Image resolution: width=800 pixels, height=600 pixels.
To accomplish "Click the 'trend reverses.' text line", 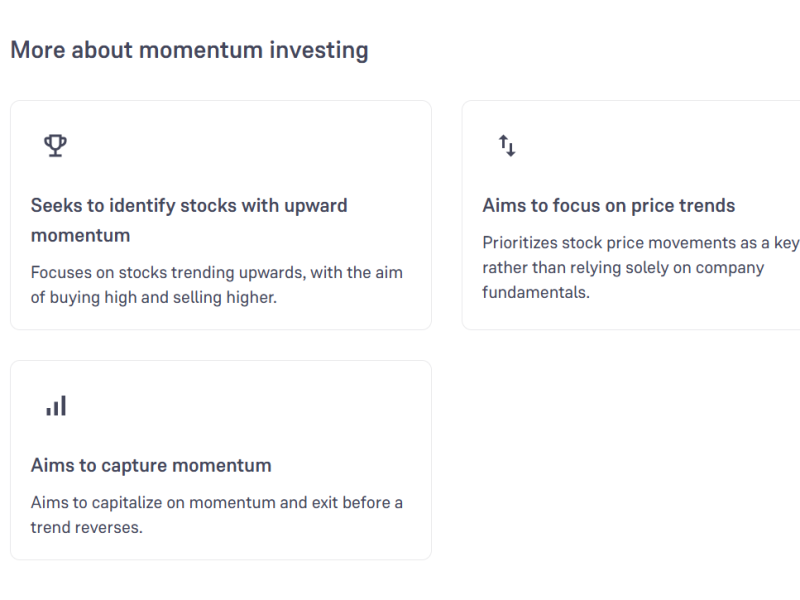I will 86,528.
